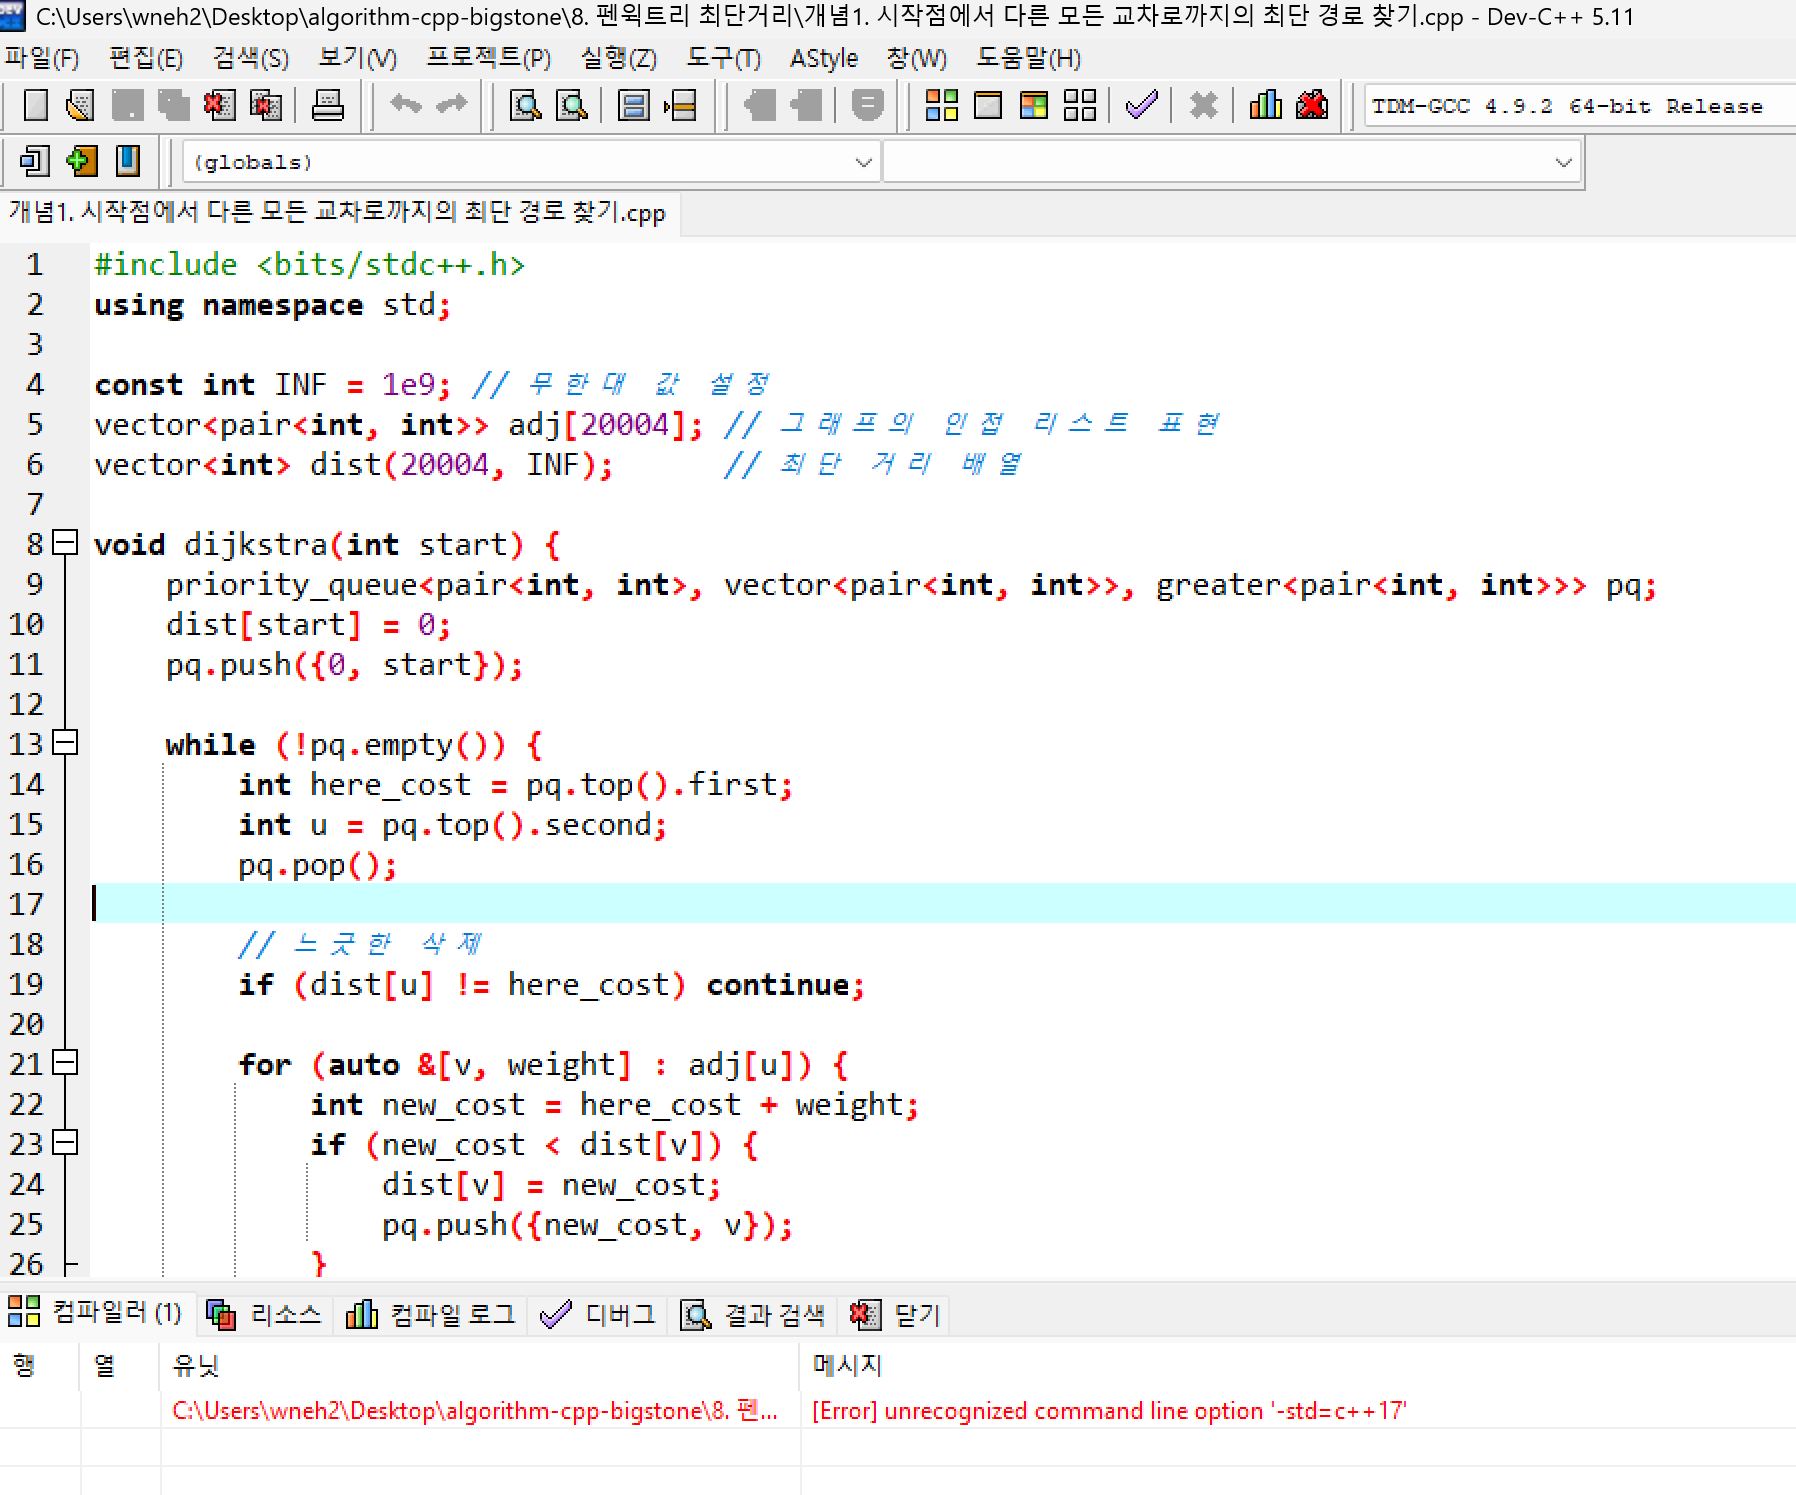This screenshot has height=1495, width=1796.
Task: Click the Save All files icon
Action: pos(173,105)
